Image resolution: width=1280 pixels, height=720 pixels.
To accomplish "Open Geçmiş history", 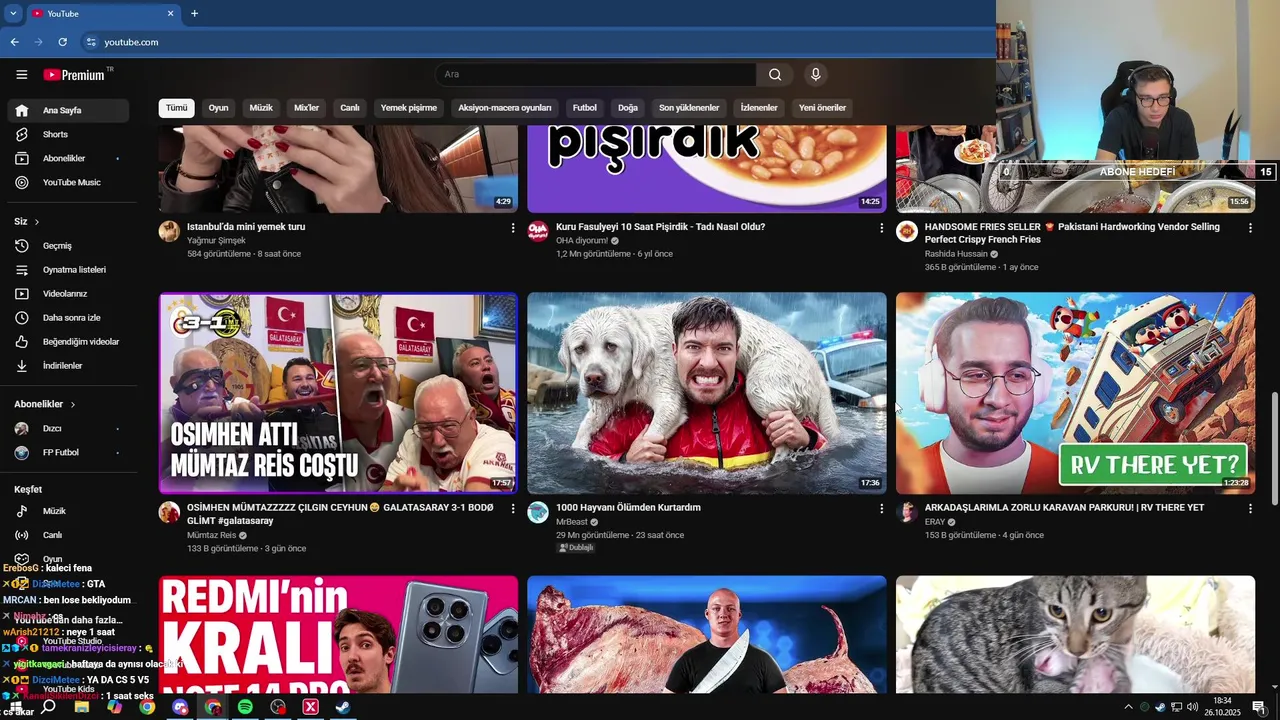I will 68,245.
